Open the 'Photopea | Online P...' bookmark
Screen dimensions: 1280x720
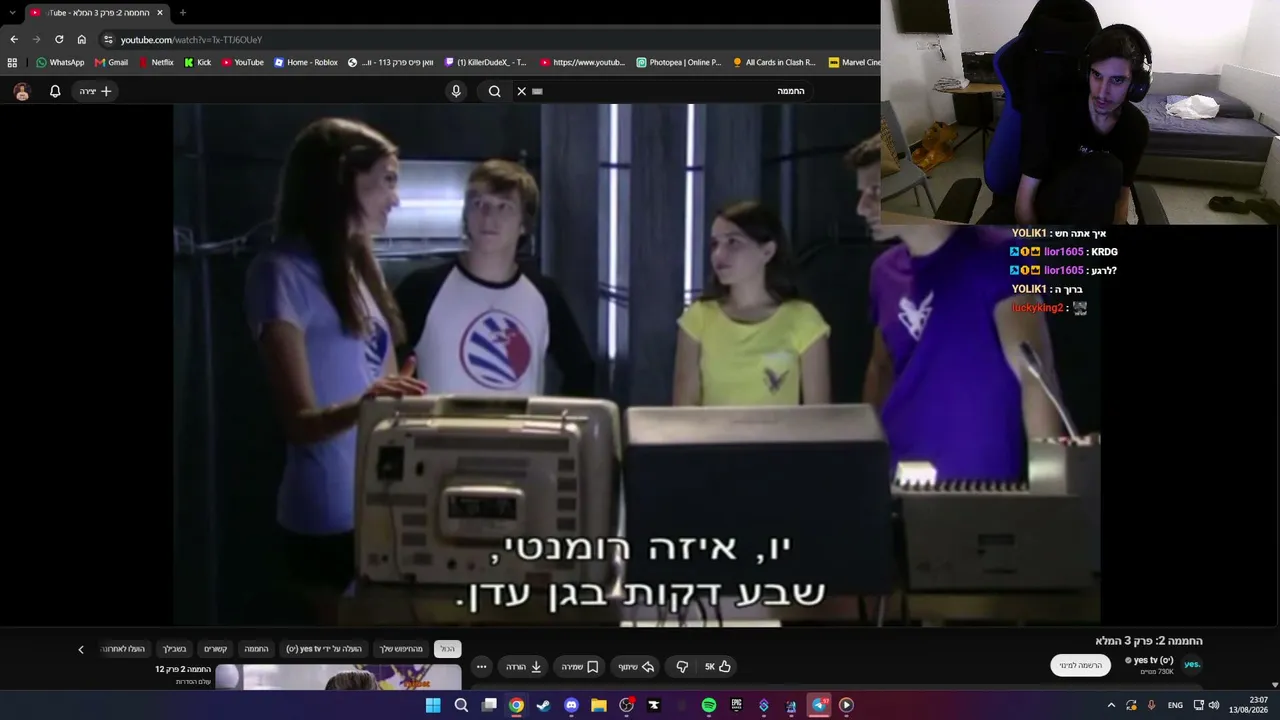(679, 62)
